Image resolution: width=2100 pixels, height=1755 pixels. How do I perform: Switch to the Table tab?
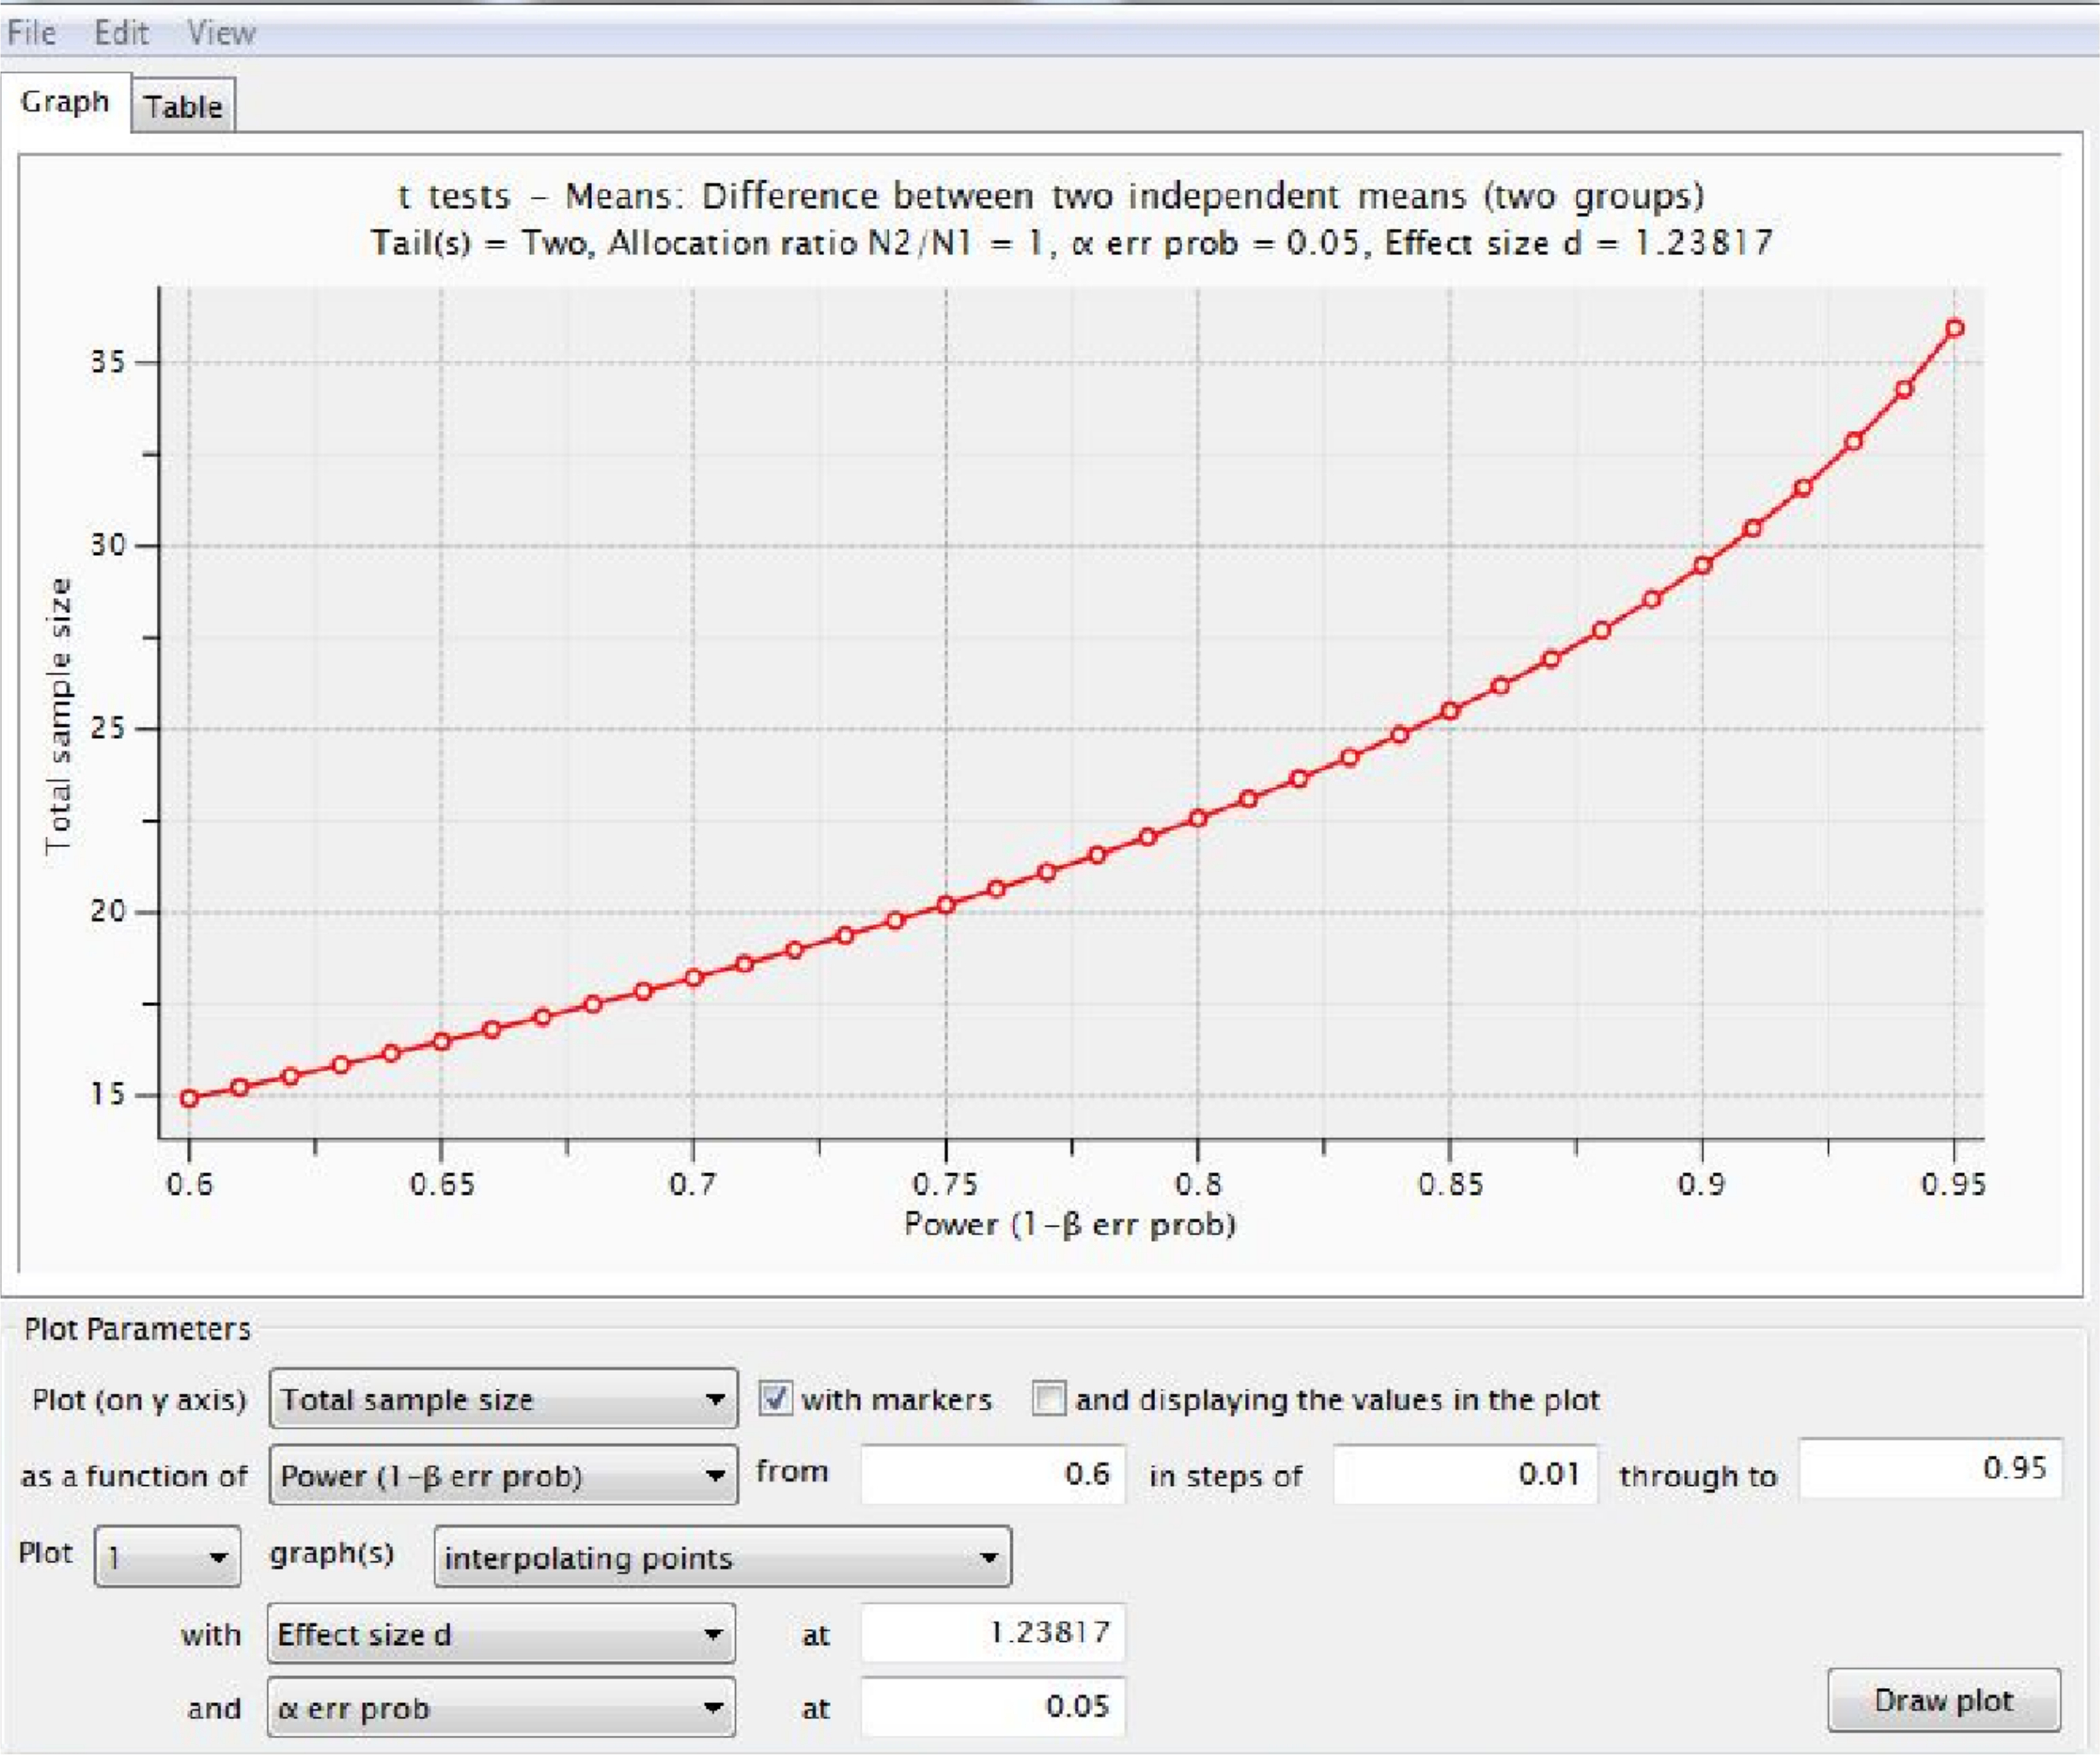[183, 106]
